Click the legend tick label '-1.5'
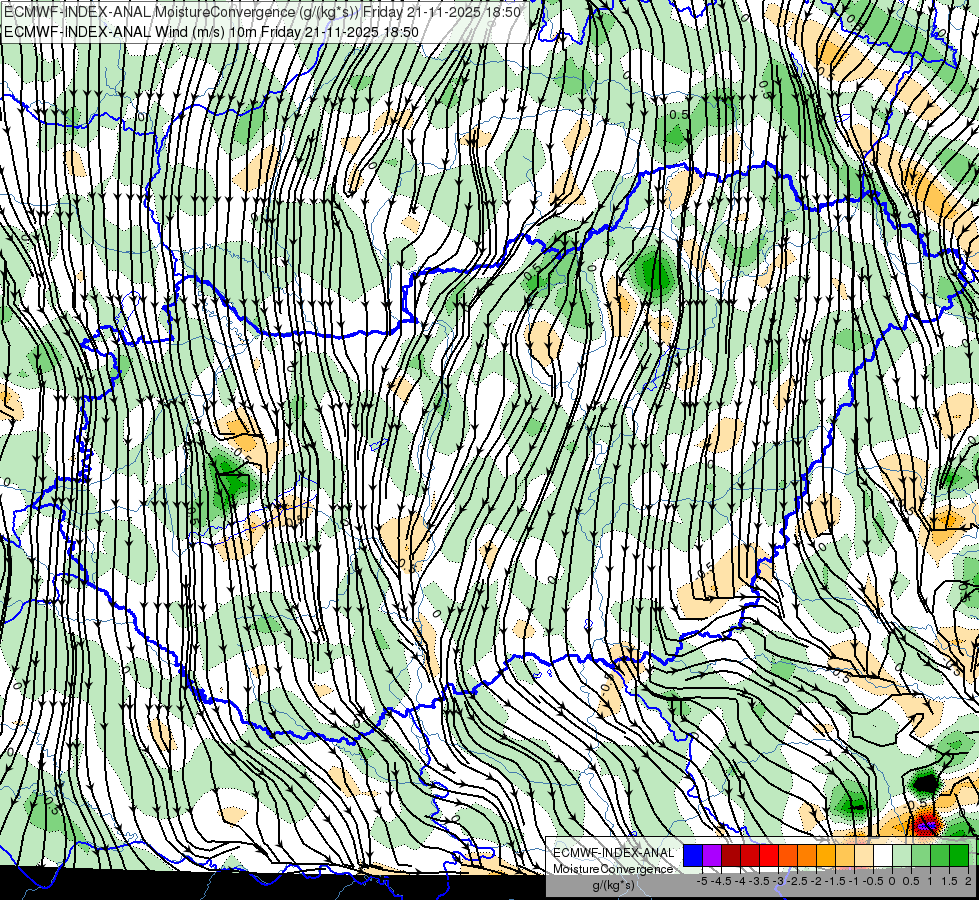 click(x=835, y=881)
